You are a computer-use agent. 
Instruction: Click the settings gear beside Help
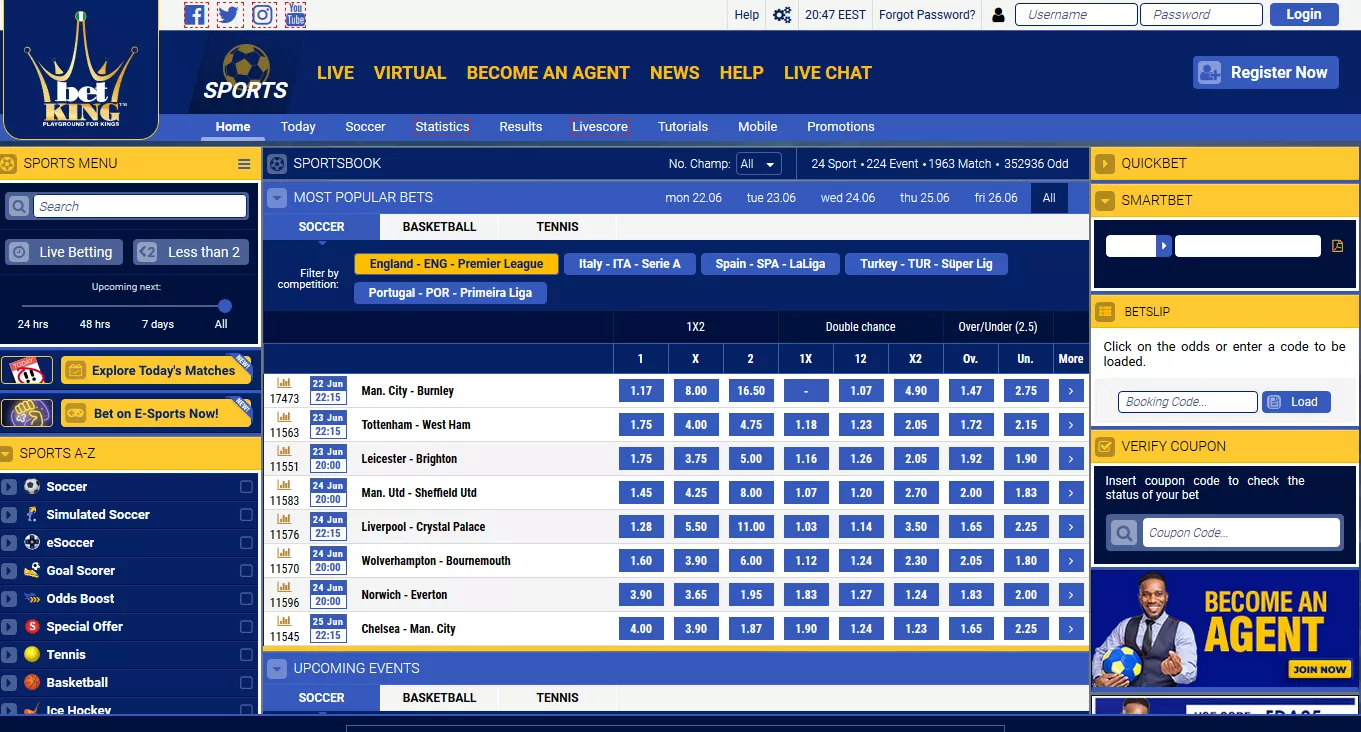[x=781, y=14]
